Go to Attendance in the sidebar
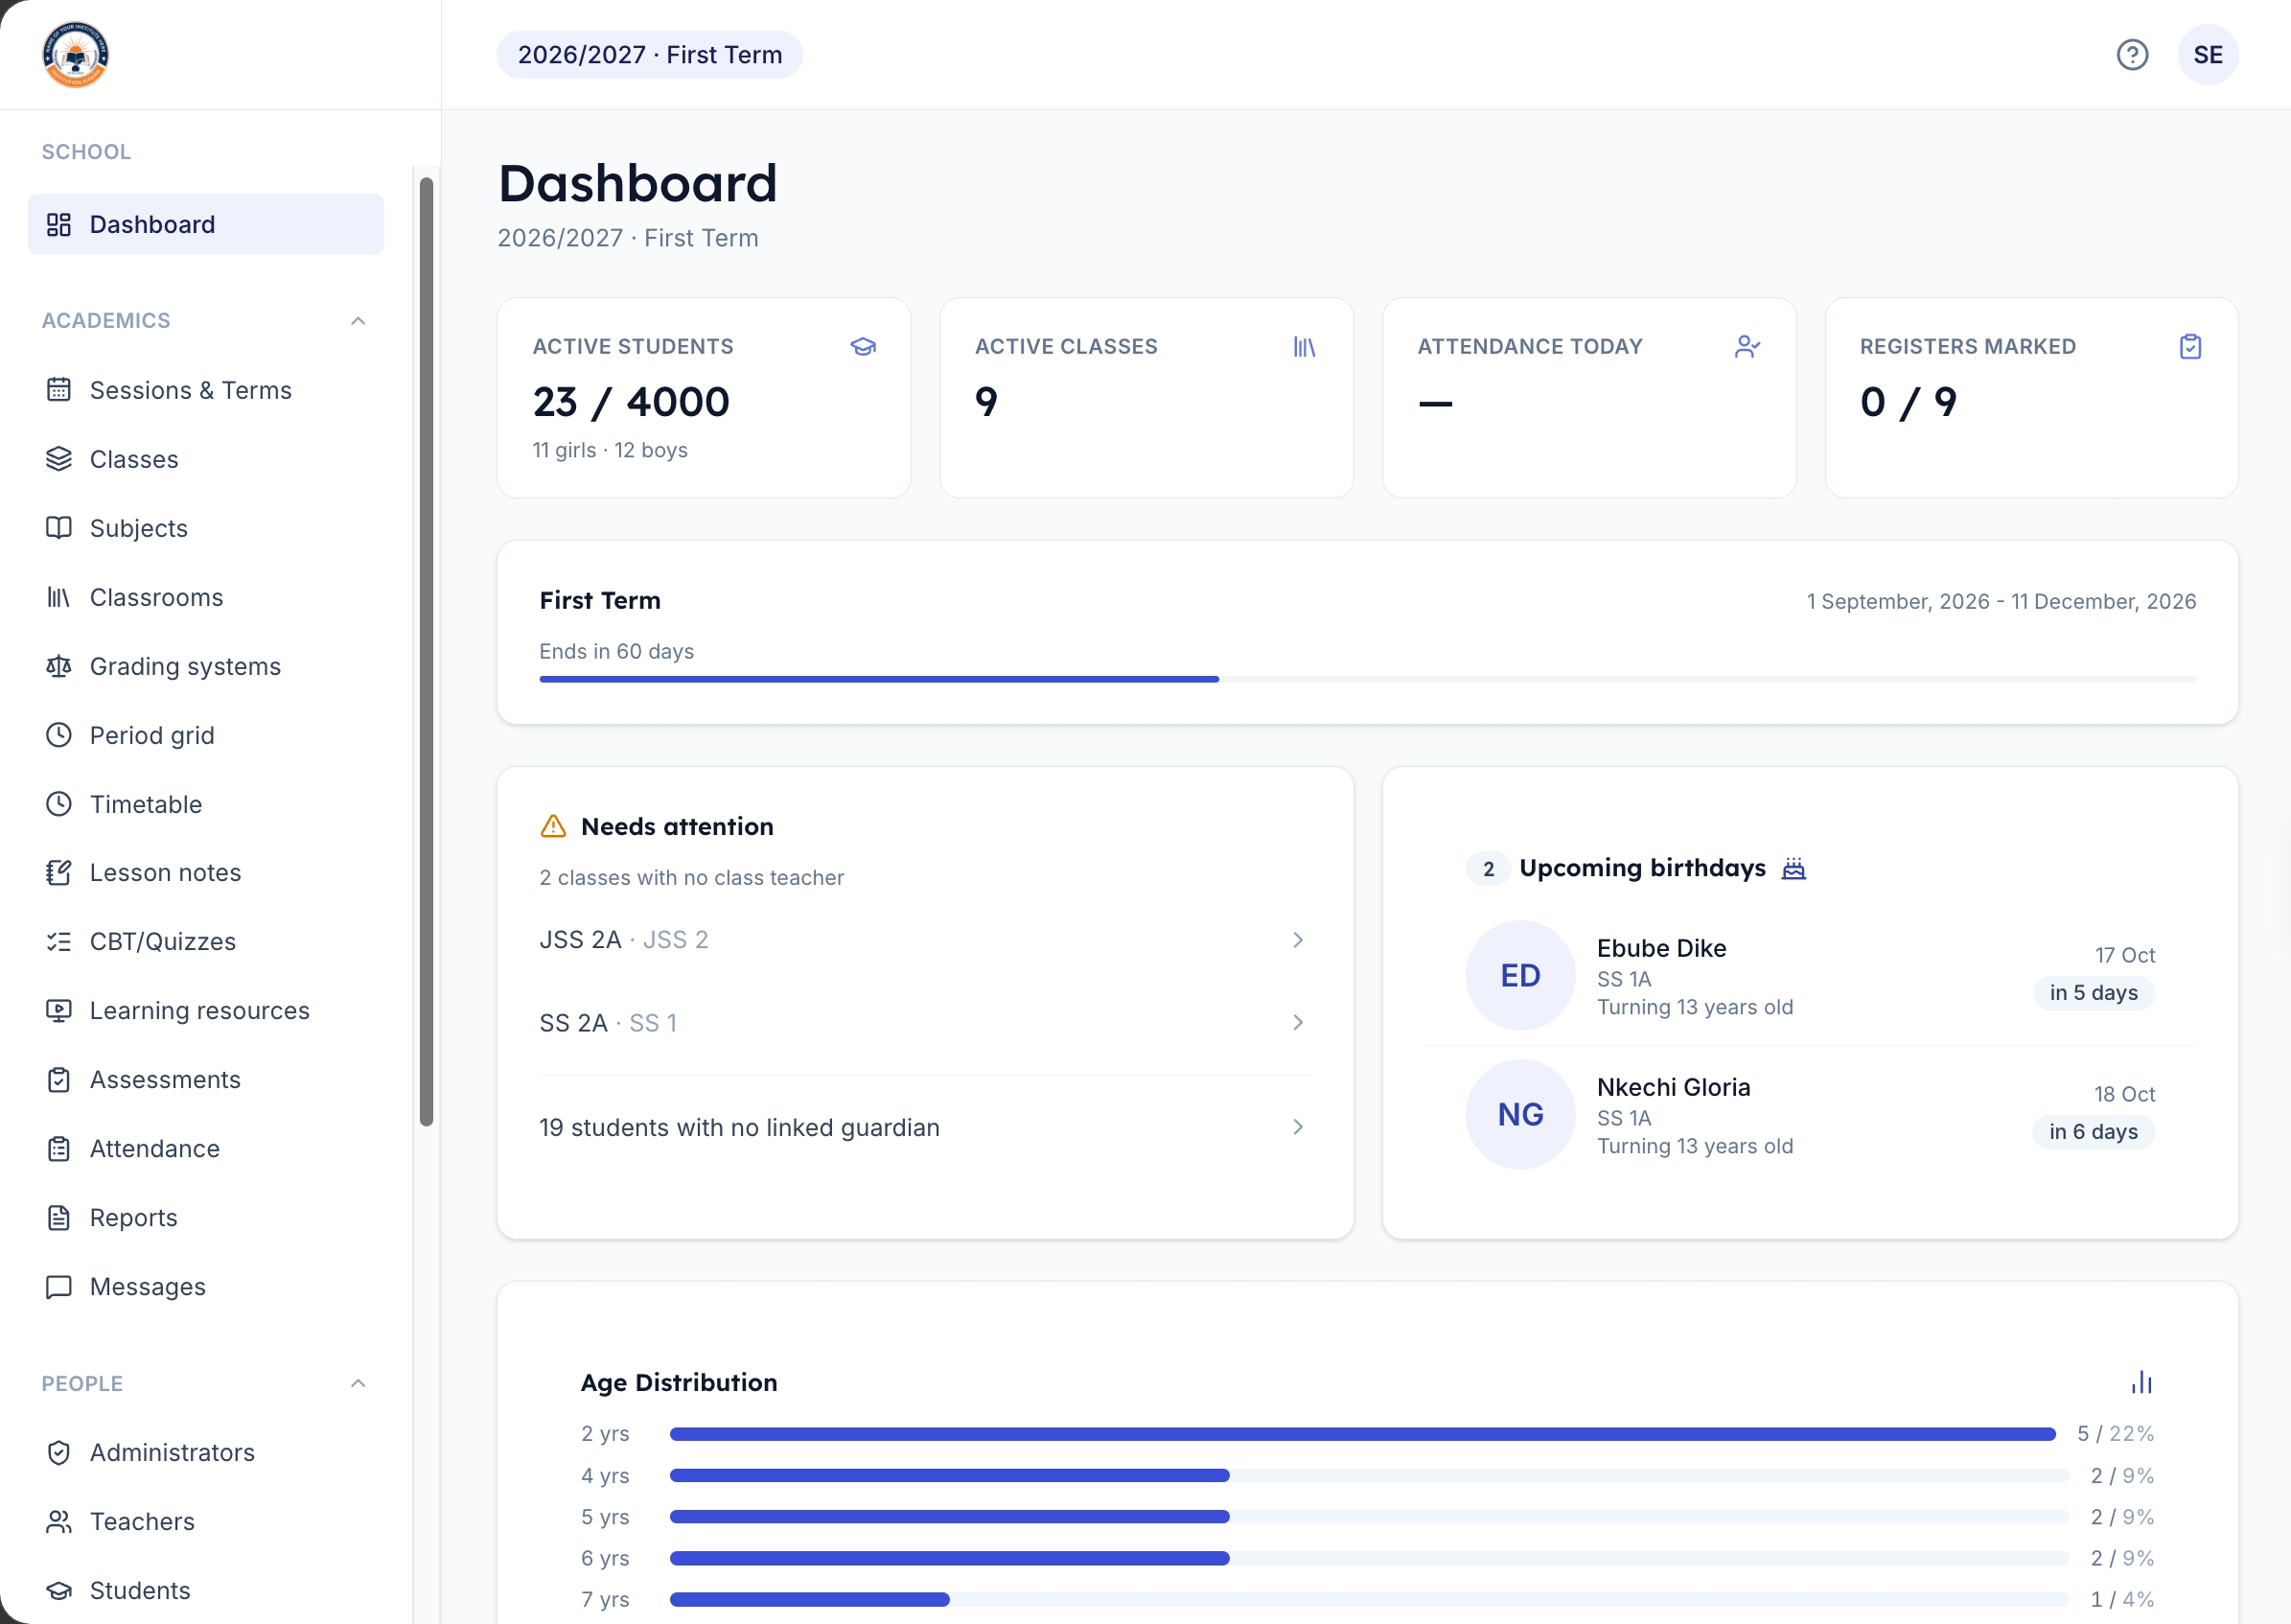Viewport: 2291px width, 1624px height. point(206,1149)
